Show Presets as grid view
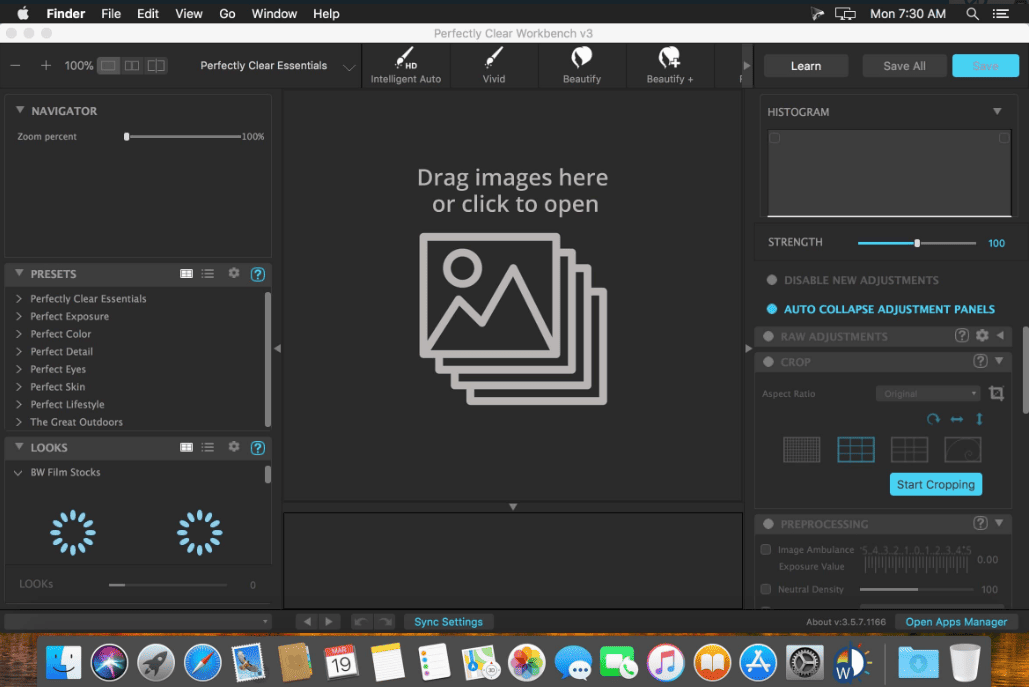This screenshot has width=1029, height=687. tap(186, 274)
